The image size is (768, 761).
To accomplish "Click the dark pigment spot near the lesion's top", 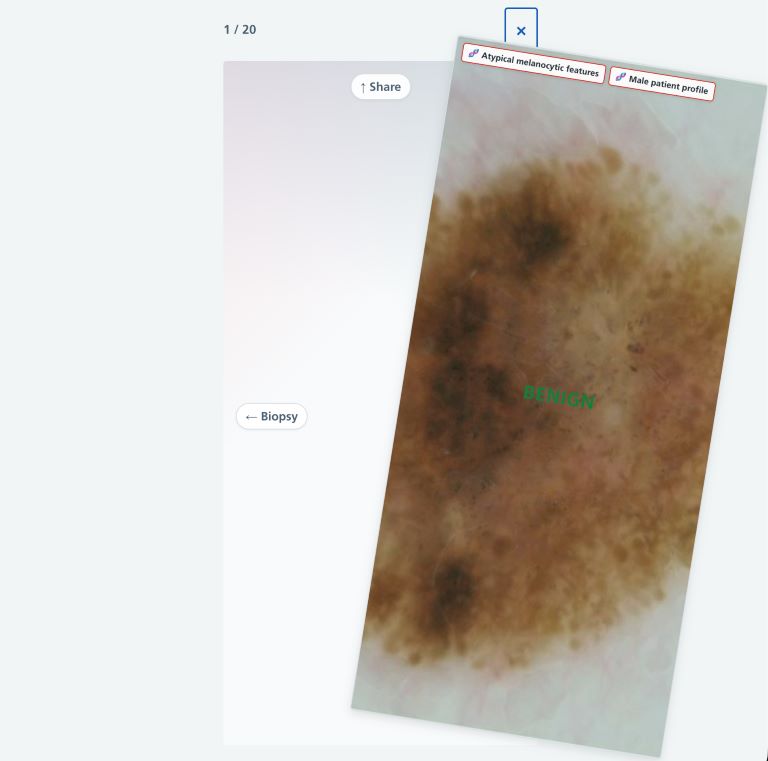I will pos(540,235).
